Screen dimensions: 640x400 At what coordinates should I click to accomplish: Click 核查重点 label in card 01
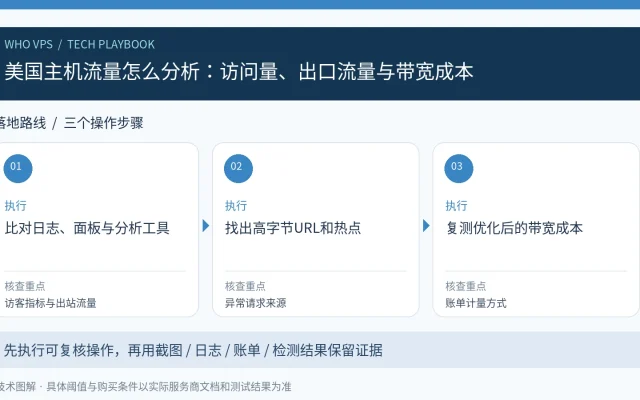tap(25, 286)
